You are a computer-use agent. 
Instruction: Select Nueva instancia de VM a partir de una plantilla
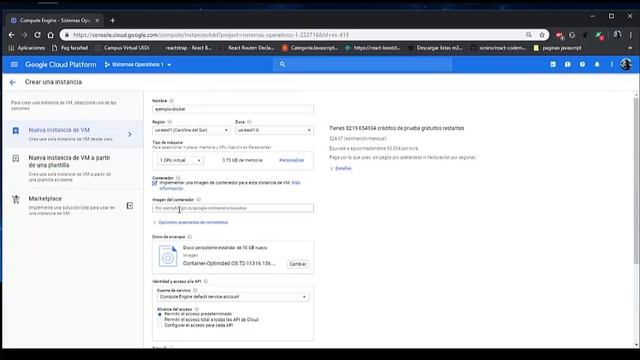[73, 168]
